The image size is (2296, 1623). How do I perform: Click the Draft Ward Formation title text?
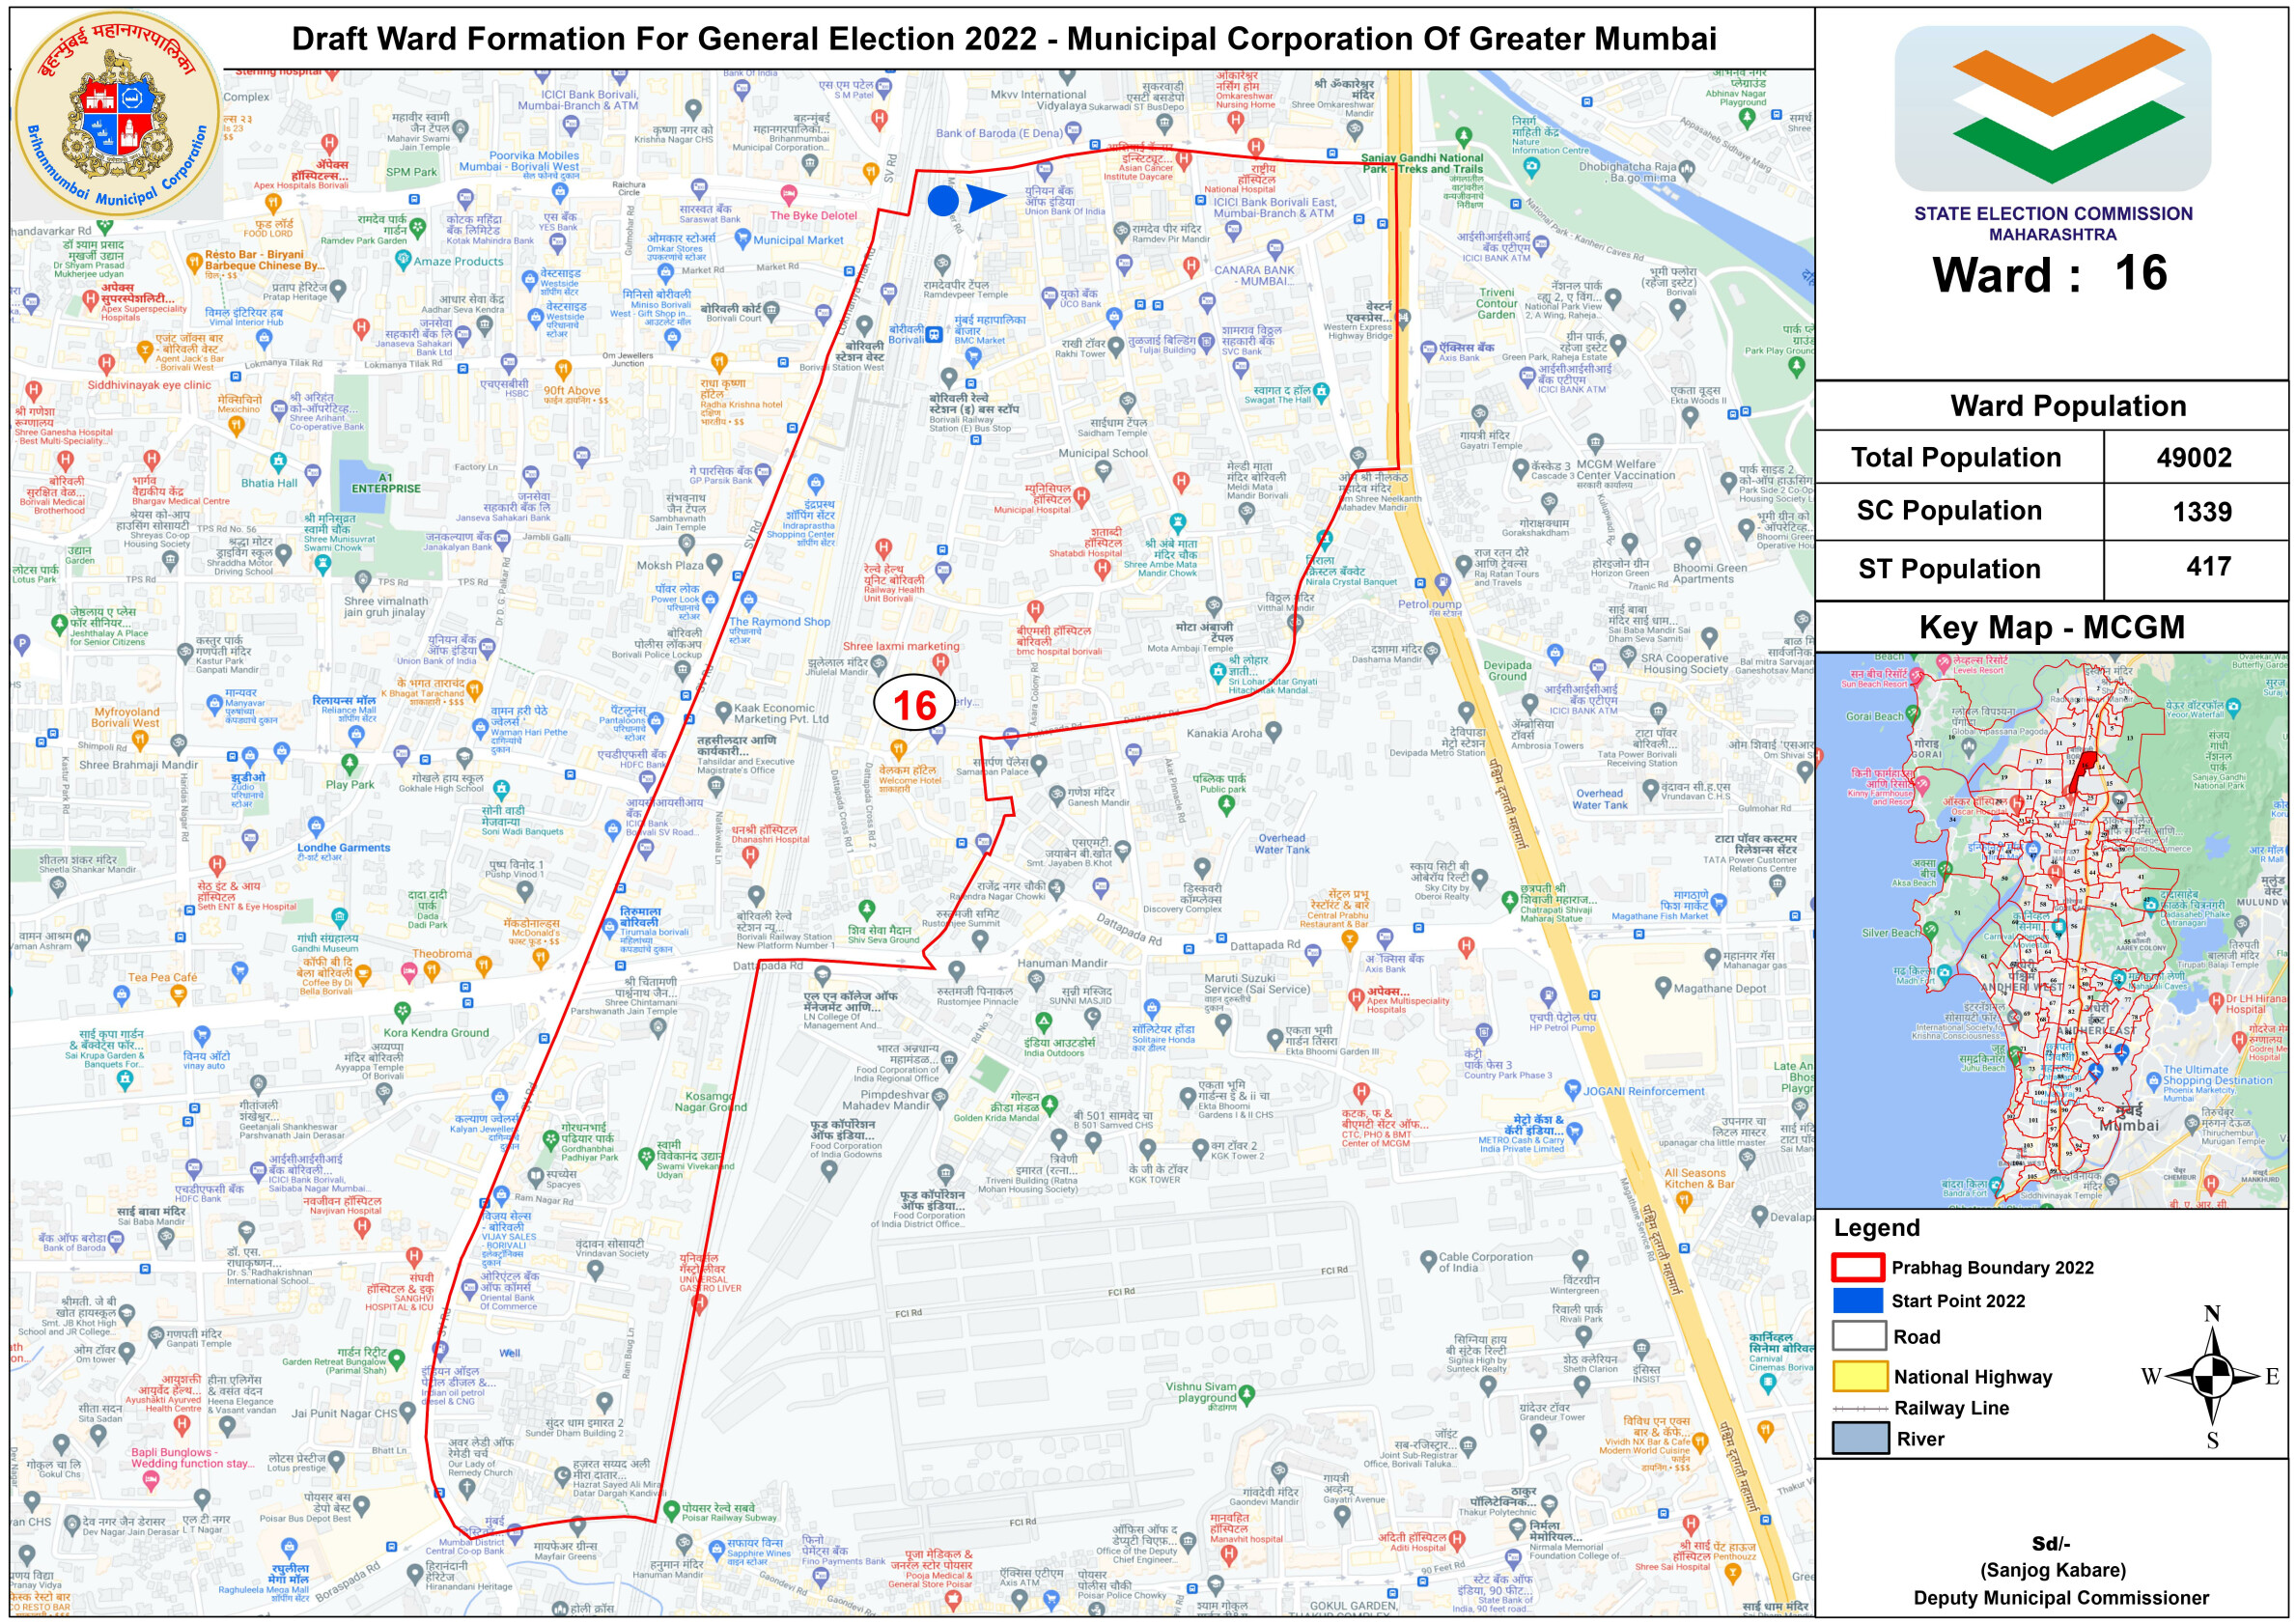[x=1003, y=39]
